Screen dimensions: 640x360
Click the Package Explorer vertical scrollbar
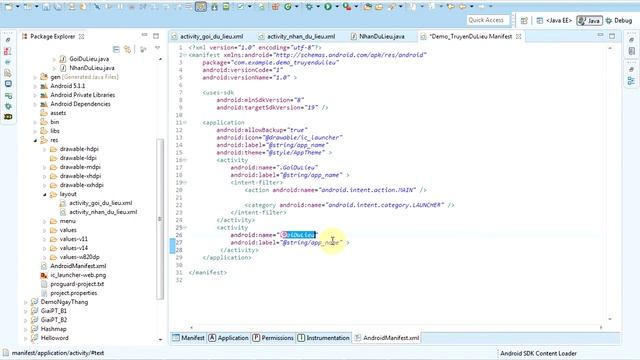[160, 218]
